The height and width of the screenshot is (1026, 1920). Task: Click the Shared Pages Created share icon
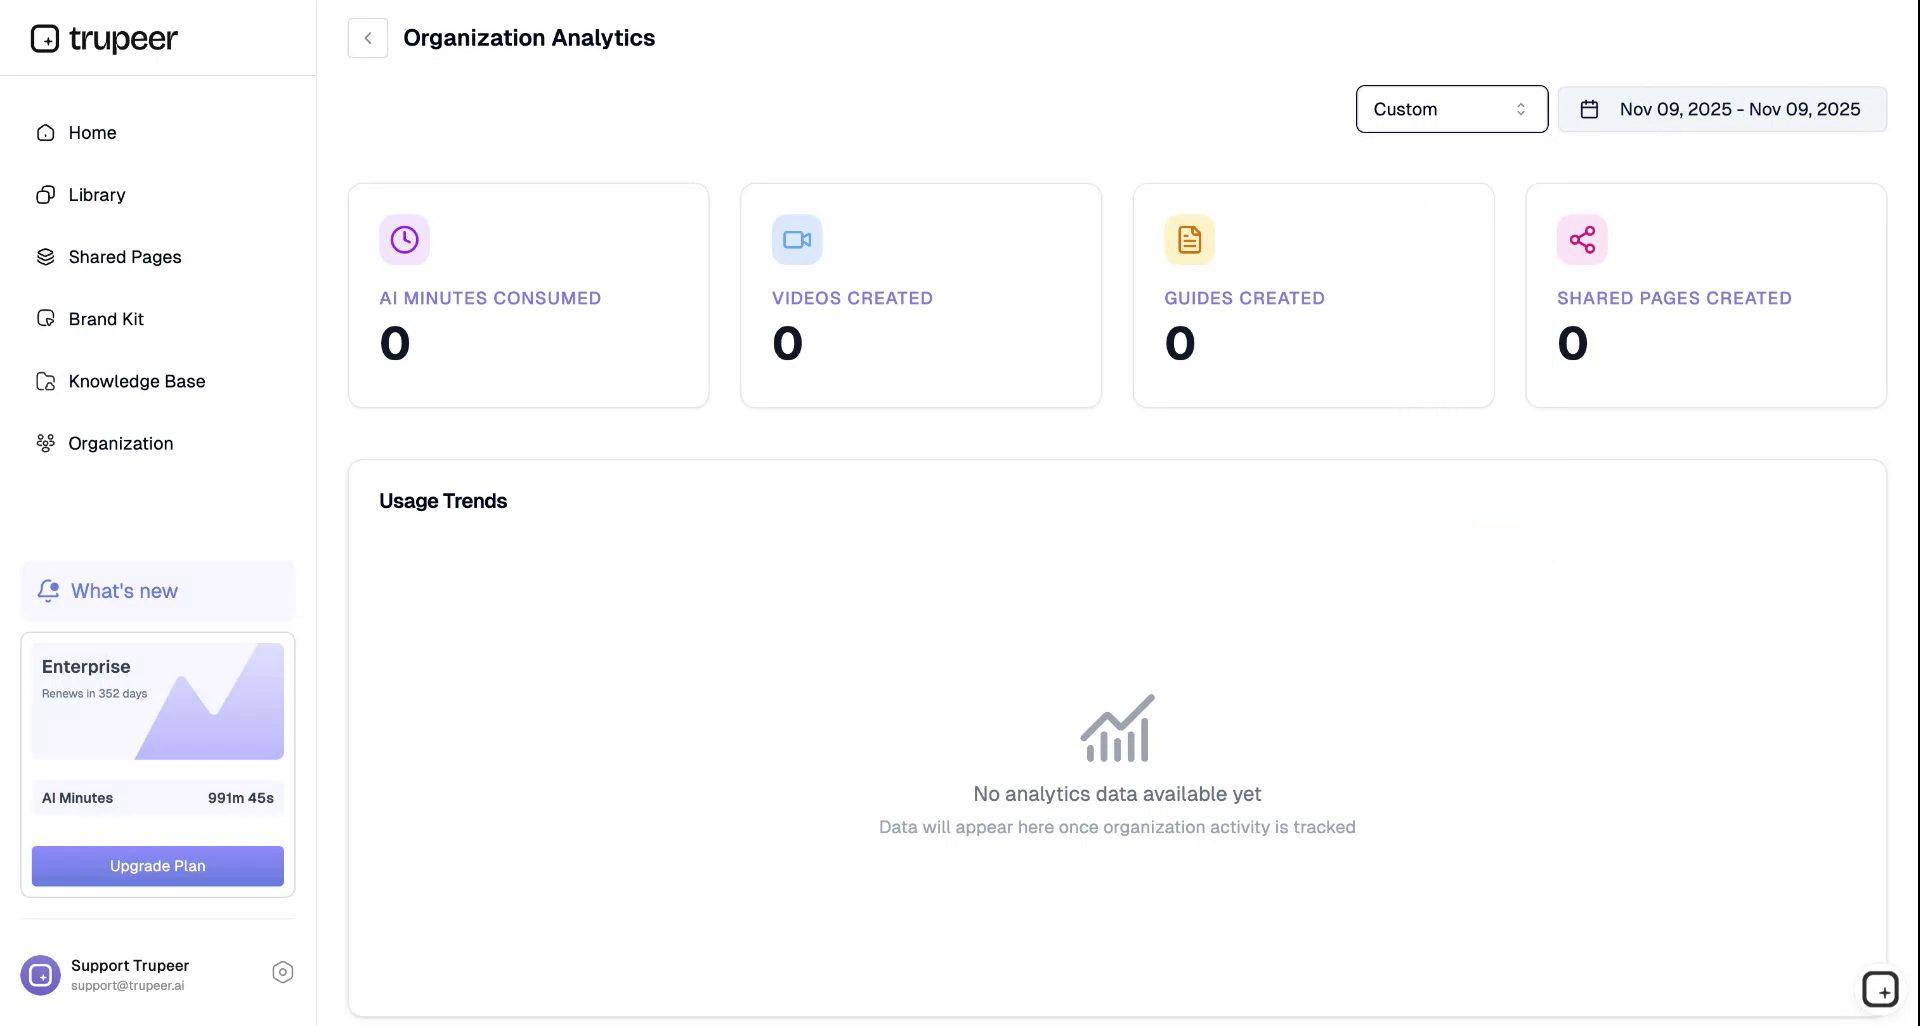(x=1582, y=239)
